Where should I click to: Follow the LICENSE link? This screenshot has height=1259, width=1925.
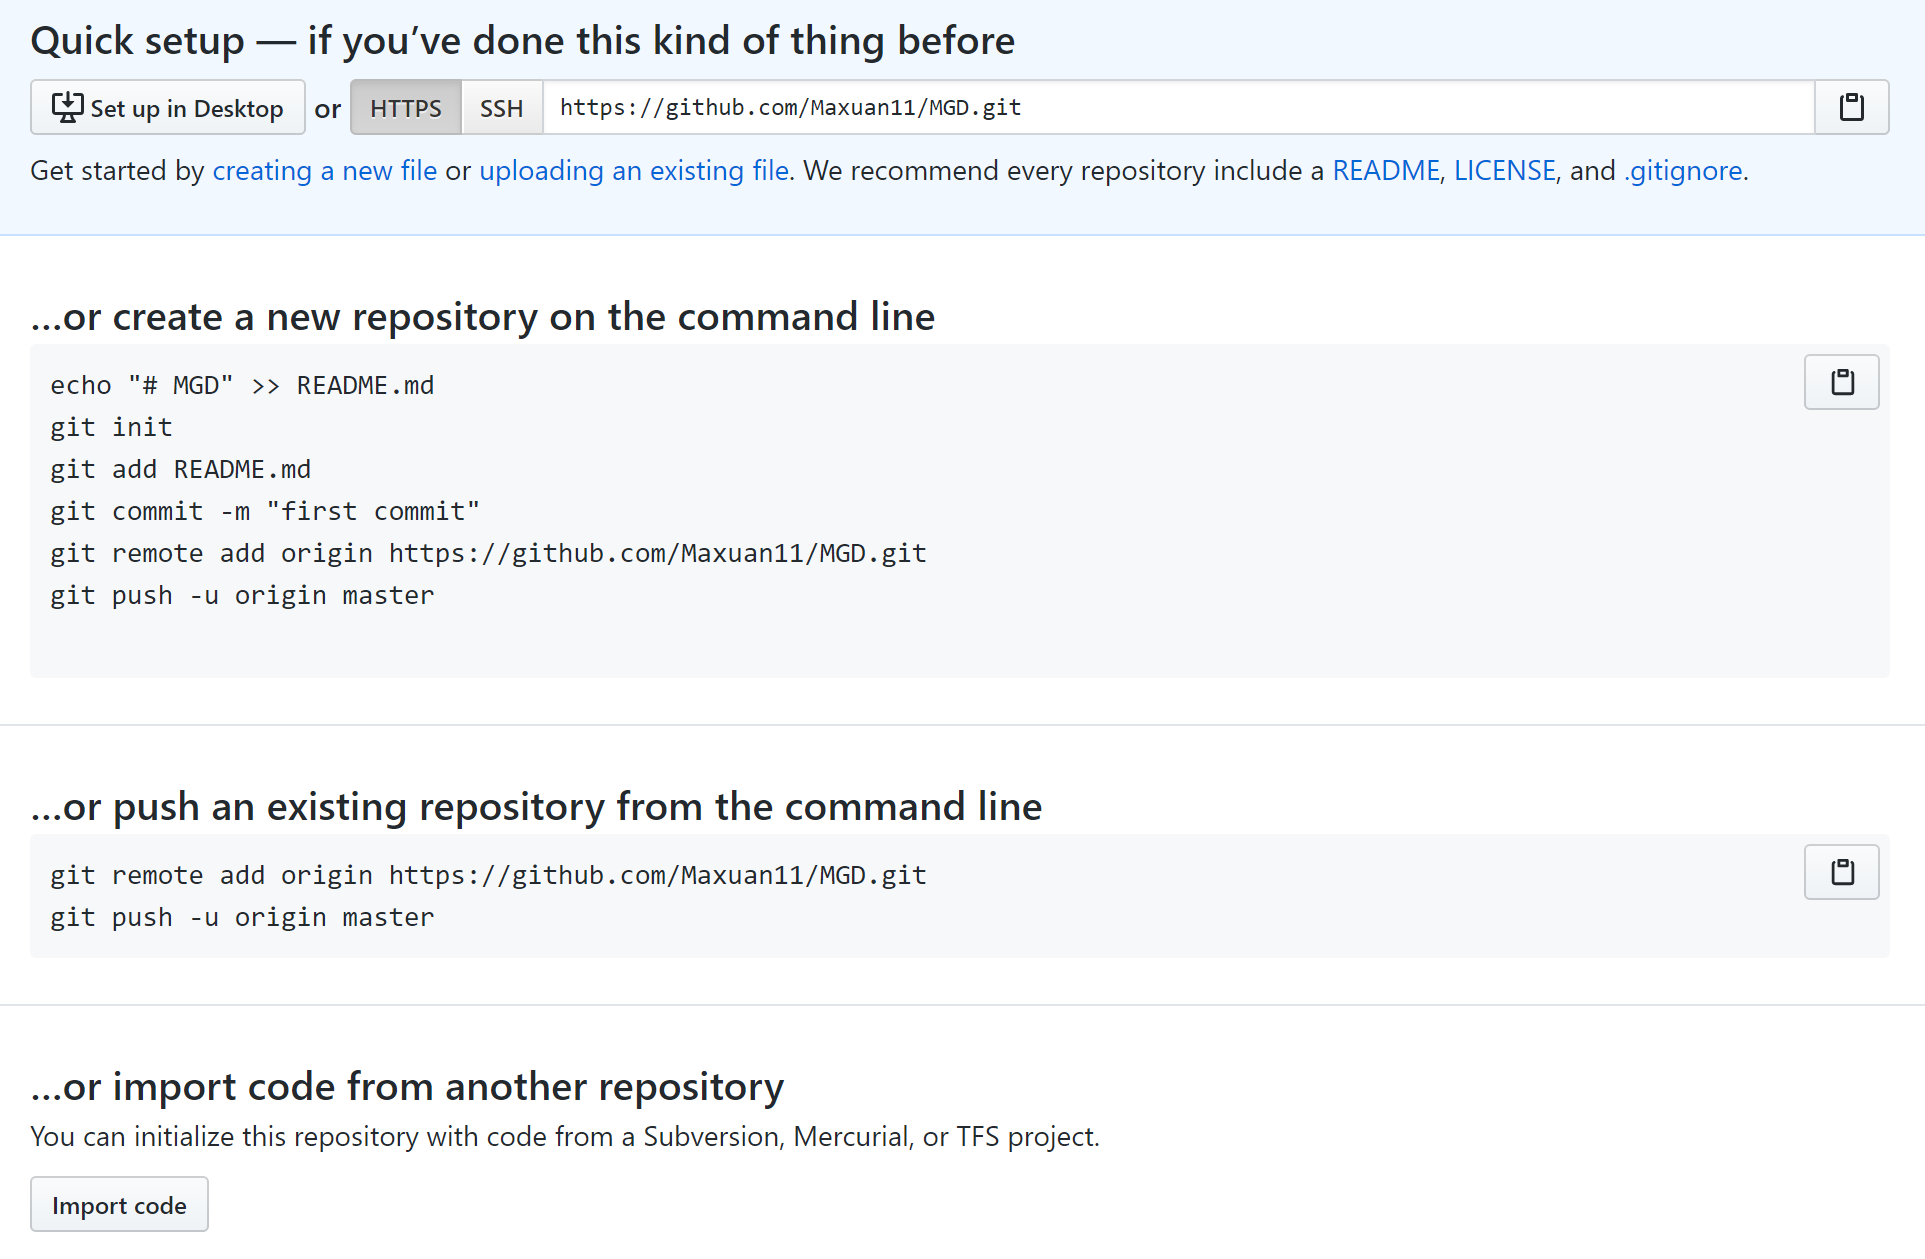pos(1504,171)
